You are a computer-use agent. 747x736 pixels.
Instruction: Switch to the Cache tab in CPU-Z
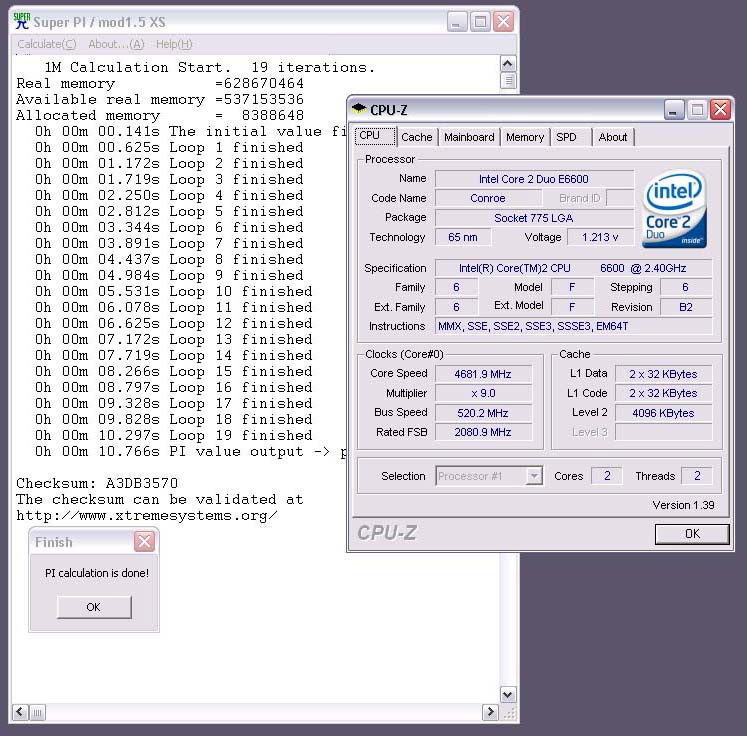[416, 137]
